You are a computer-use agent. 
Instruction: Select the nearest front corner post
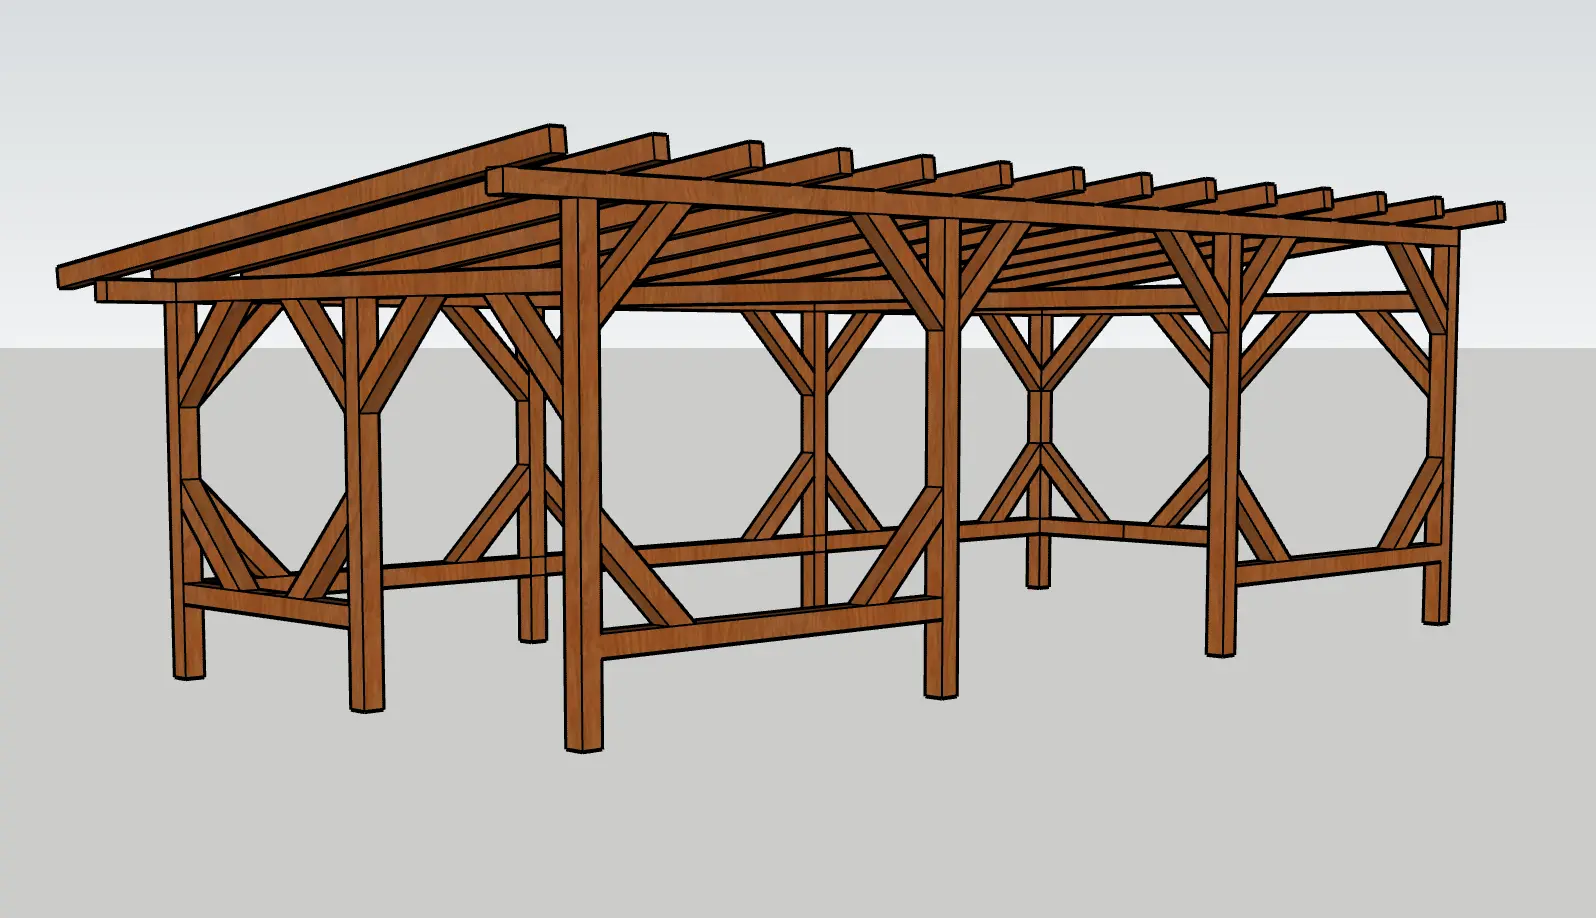[x=581, y=473]
